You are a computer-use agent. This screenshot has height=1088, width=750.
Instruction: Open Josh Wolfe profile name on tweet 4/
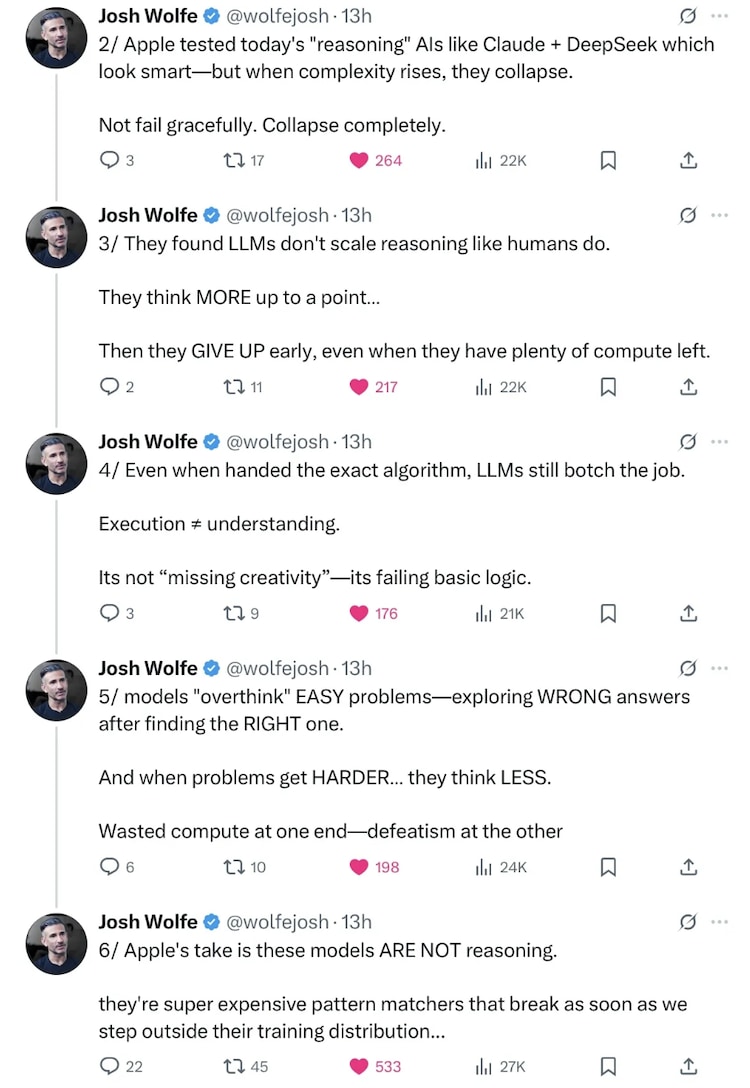(x=148, y=441)
